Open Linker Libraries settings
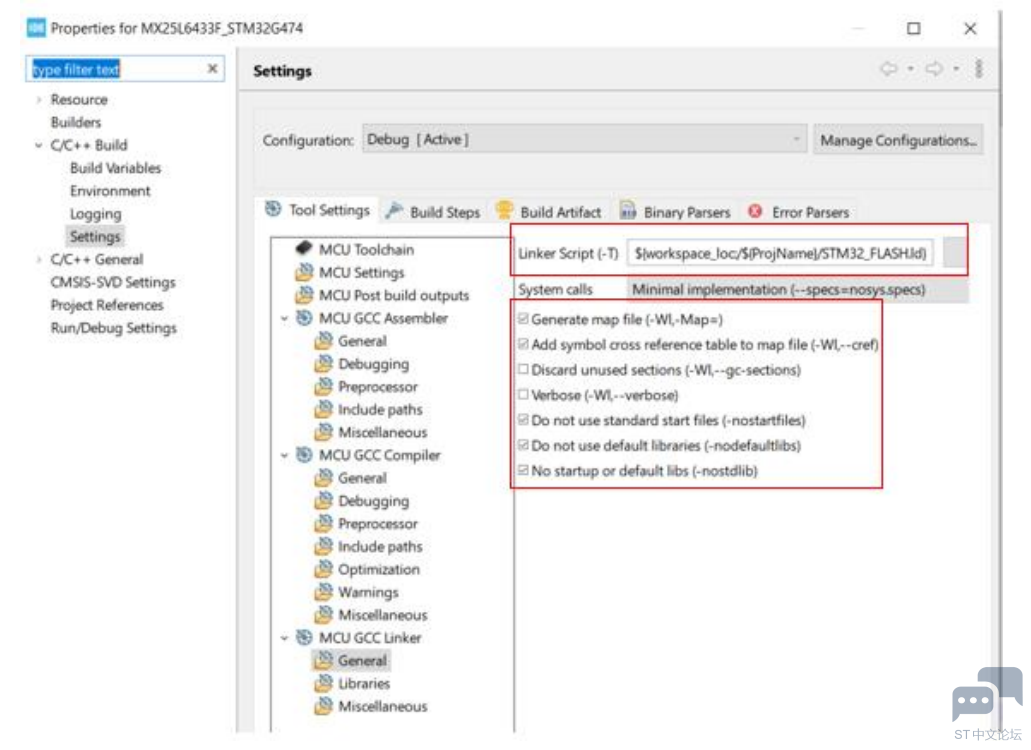 (x=364, y=684)
